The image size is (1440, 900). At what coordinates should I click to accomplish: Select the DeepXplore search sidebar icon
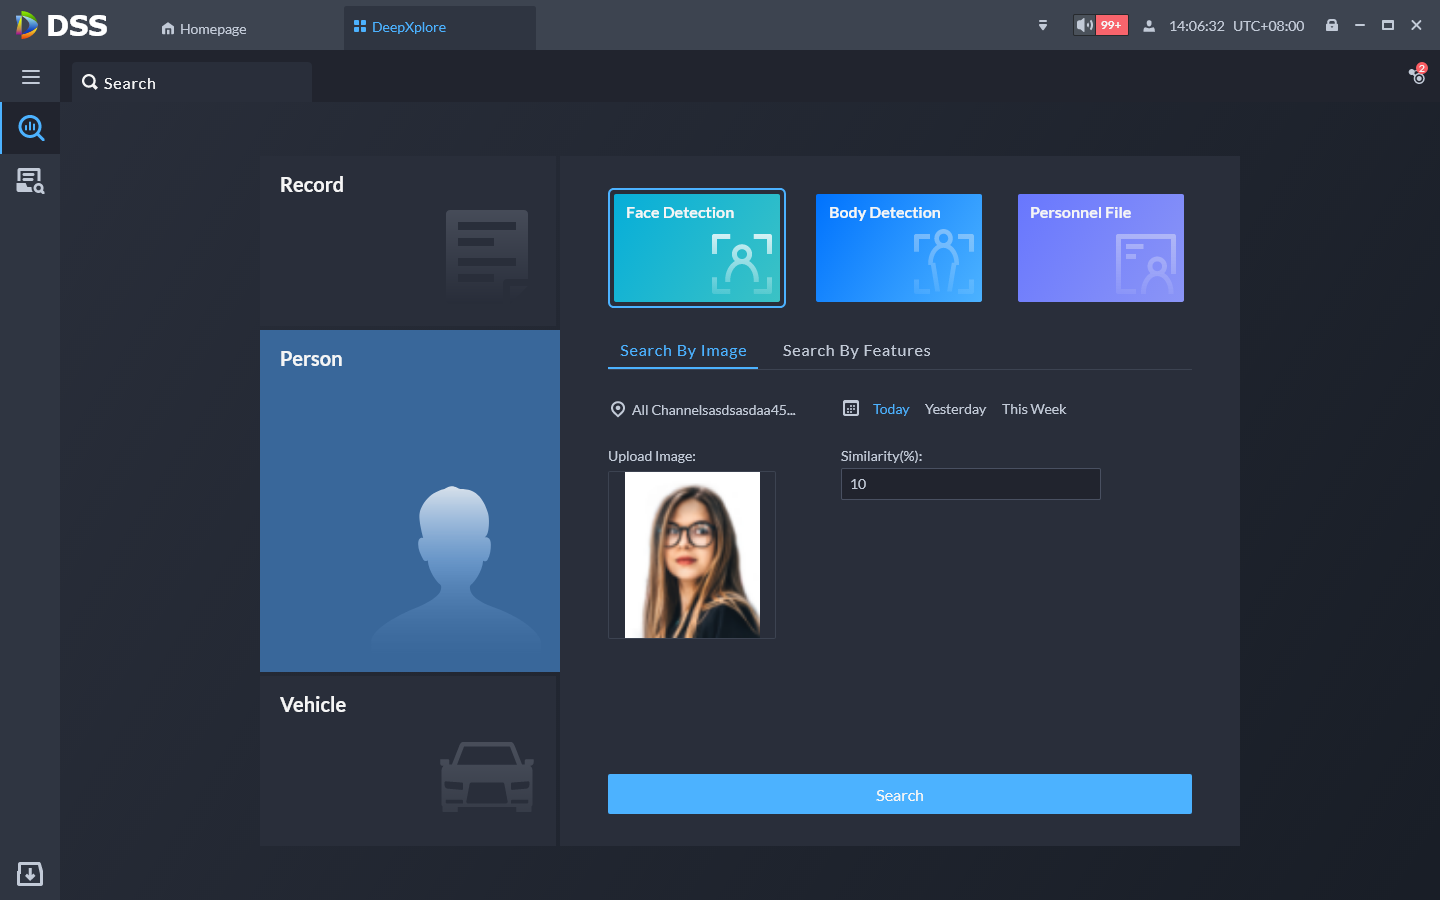coord(31,128)
